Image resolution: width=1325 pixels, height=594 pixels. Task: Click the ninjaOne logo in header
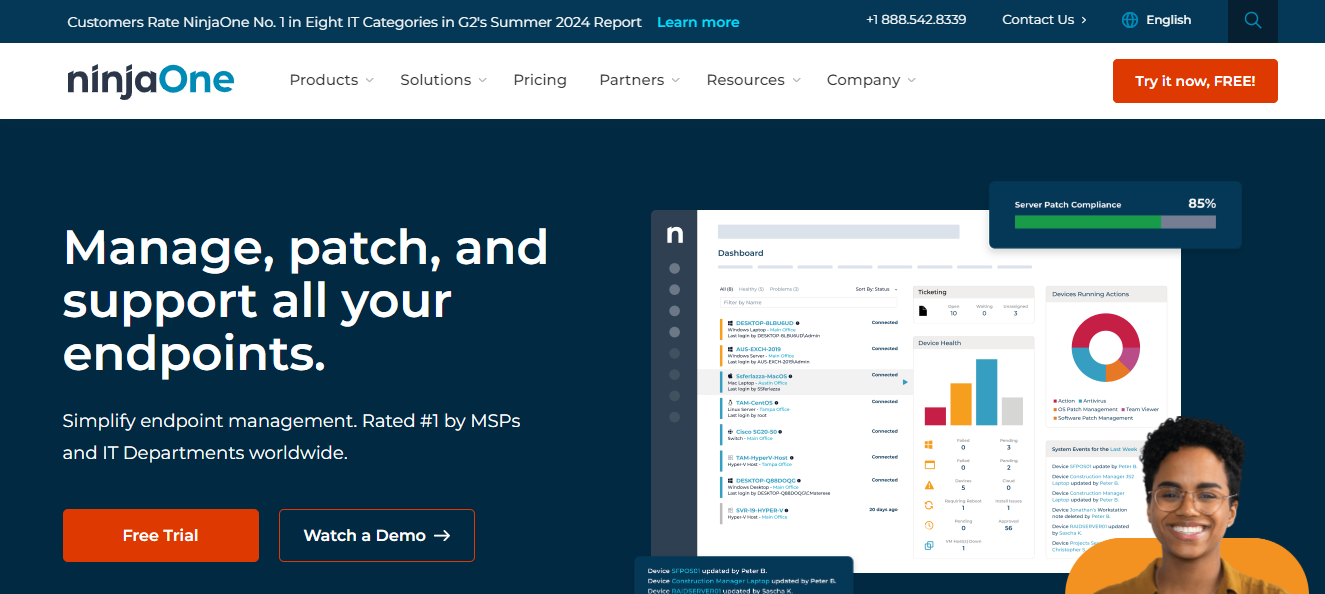point(151,80)
